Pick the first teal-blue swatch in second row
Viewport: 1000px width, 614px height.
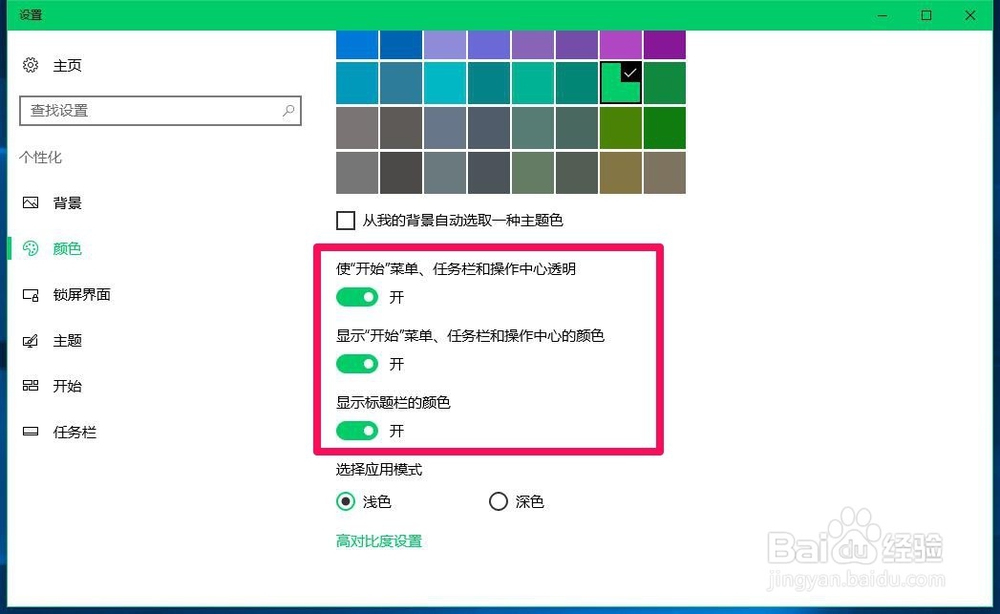(x=357, y=82)
